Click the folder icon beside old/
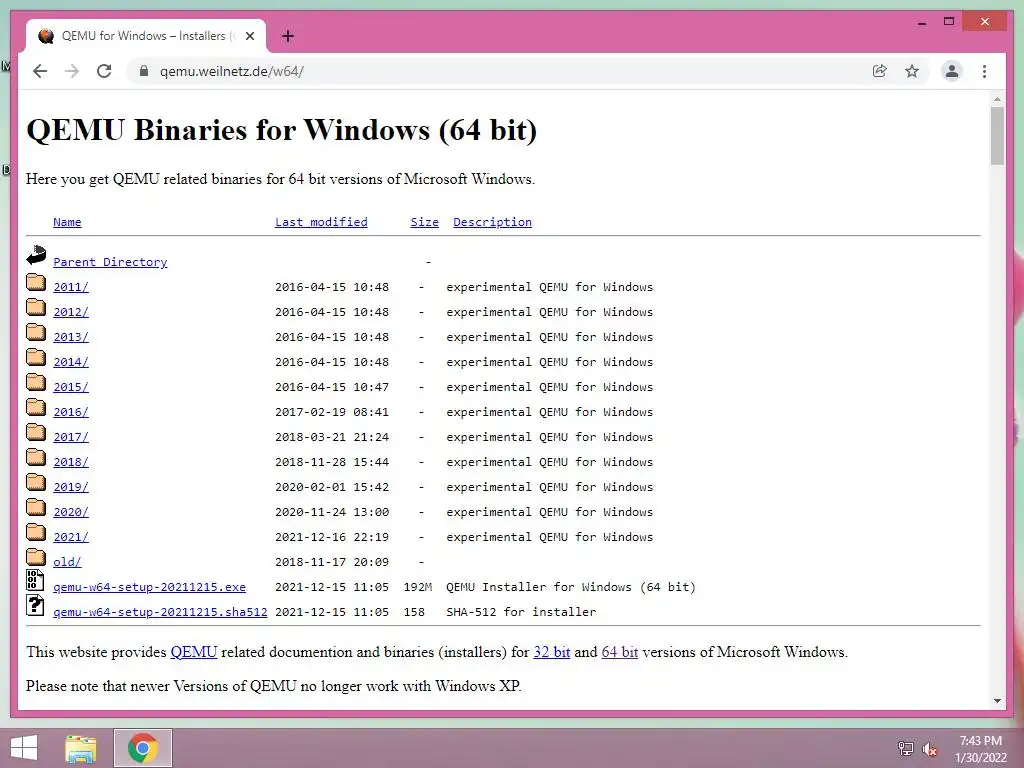This screenshot has height=768, width=1024. [36, 557]
